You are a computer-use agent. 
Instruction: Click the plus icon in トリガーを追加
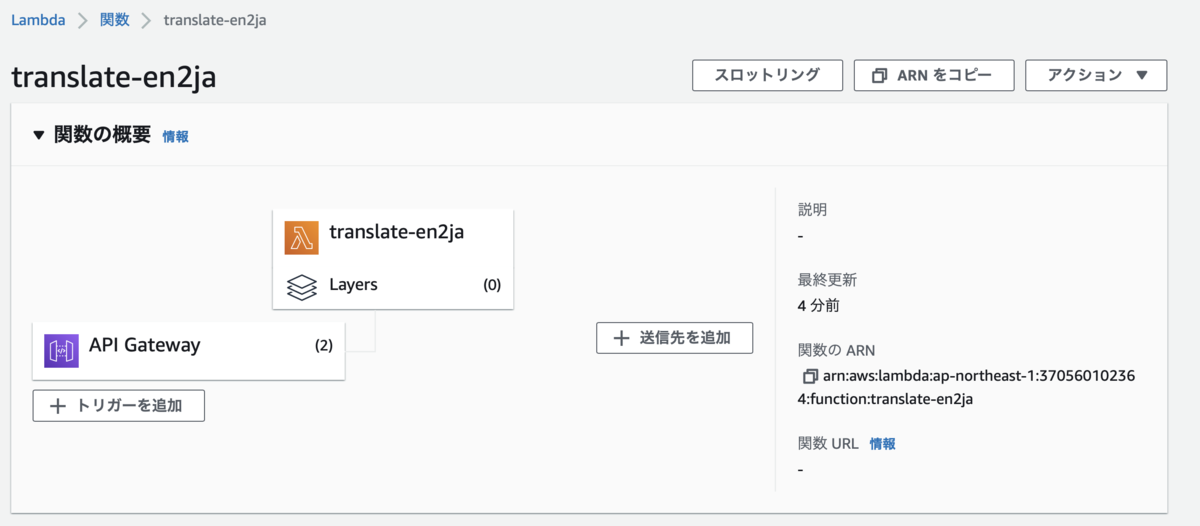(x=58, y=406)
